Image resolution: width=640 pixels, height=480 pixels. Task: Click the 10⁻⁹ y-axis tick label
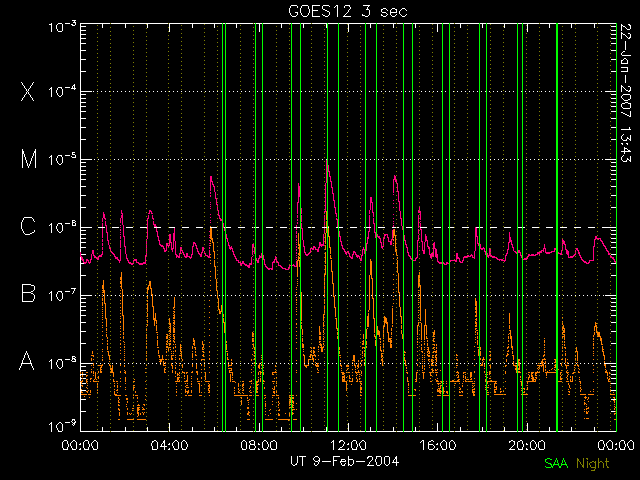point(62,426)
